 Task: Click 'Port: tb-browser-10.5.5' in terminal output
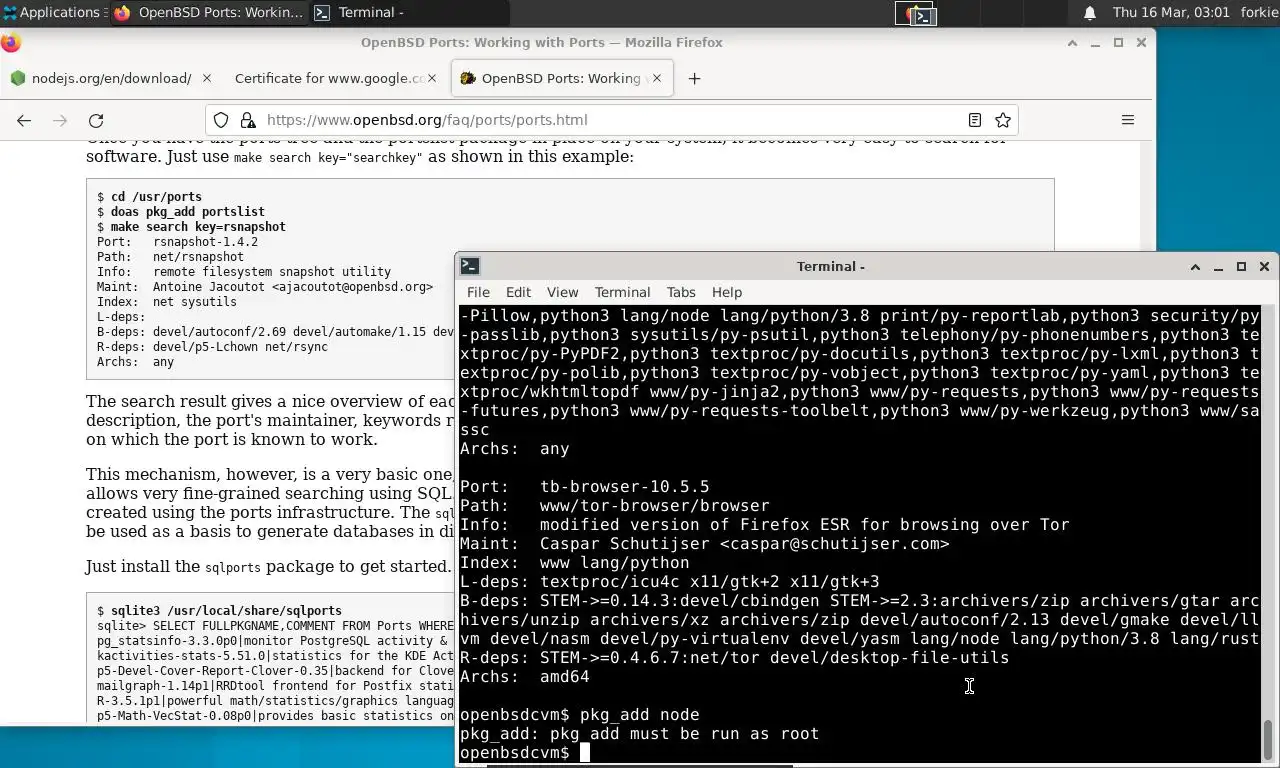click(x=584, y=487)
